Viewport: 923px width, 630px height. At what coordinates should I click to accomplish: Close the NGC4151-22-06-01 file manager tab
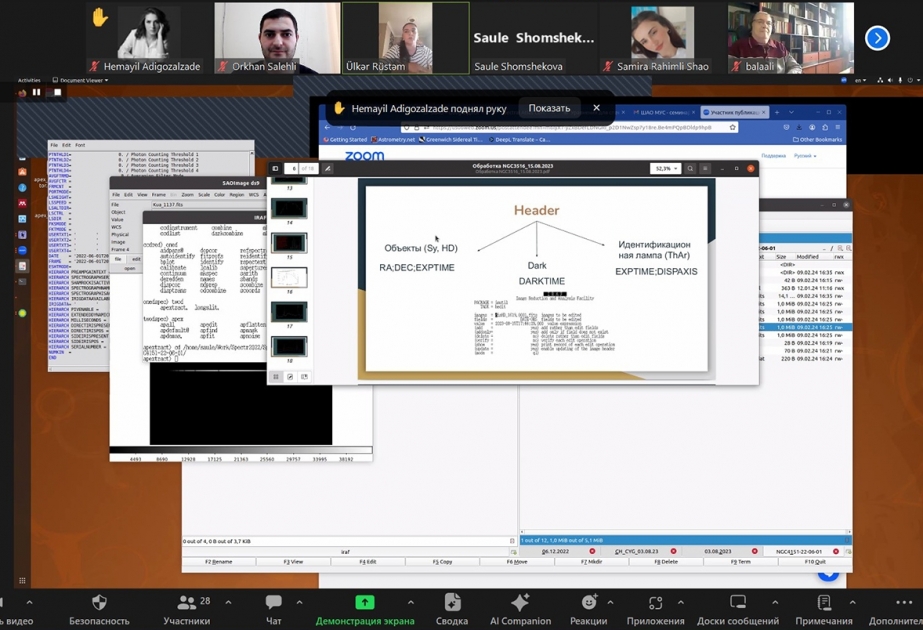836,552
